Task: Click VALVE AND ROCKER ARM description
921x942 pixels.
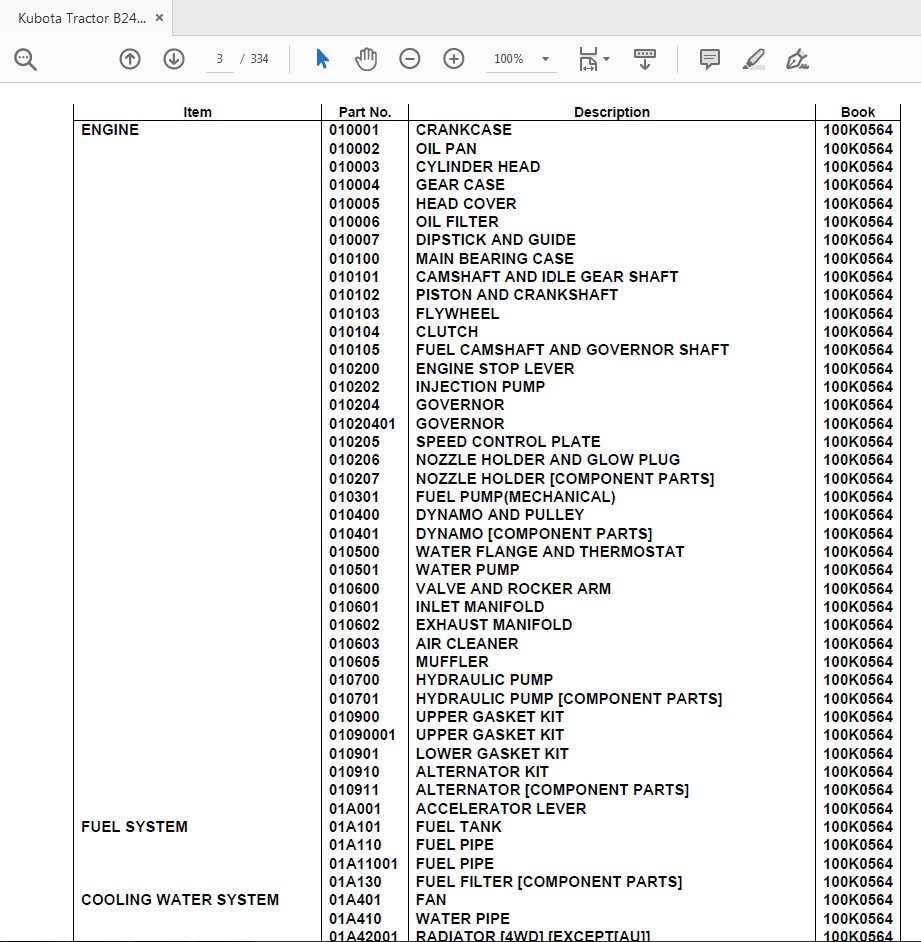Action: pyautogui.click(x=514, y=589)
